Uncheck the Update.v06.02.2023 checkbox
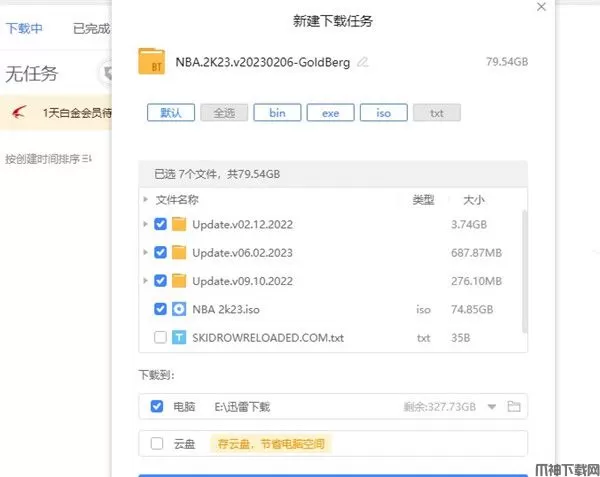The width and height of the screenshot is (600, 477). pos(160,252)
